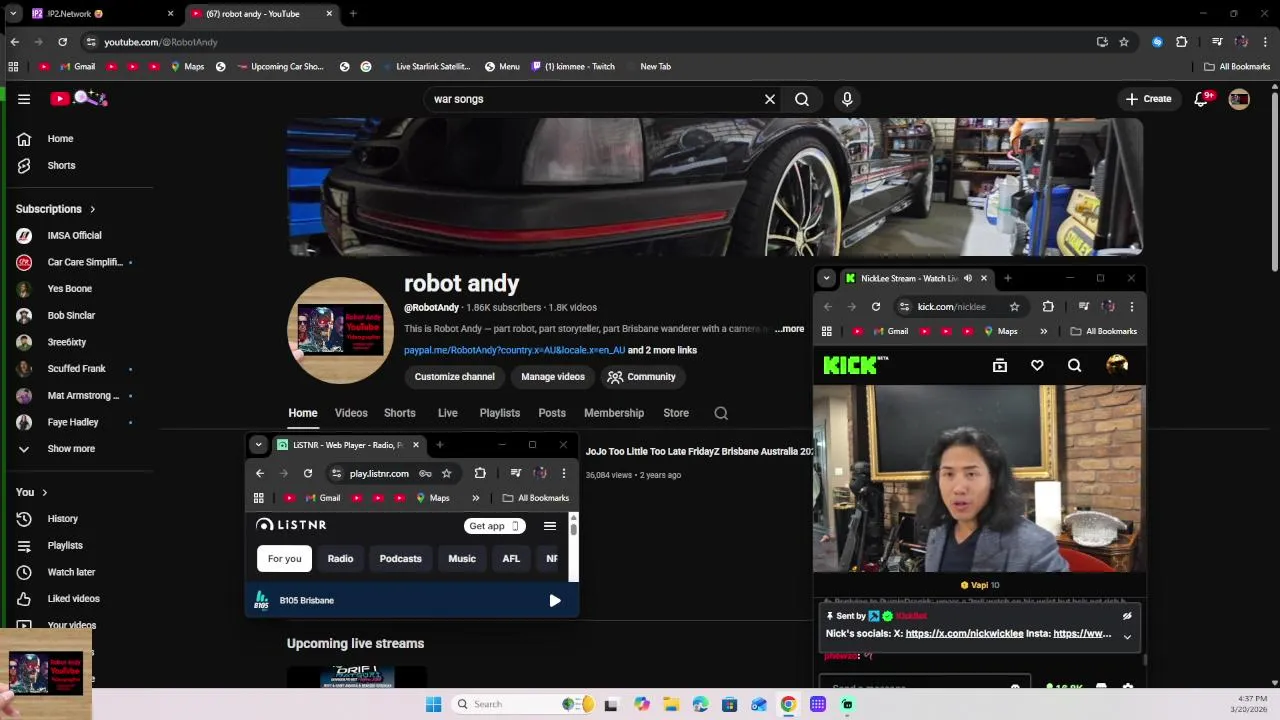Open the LiSTNR hamburger menu
This screenshot has width=1280, height=720.
(x=550, y=526)
